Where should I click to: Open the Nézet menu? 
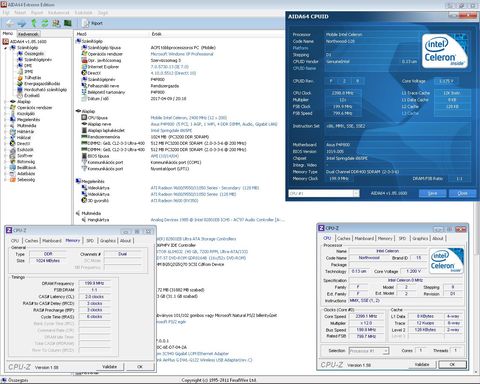click(x=20, y=13)
